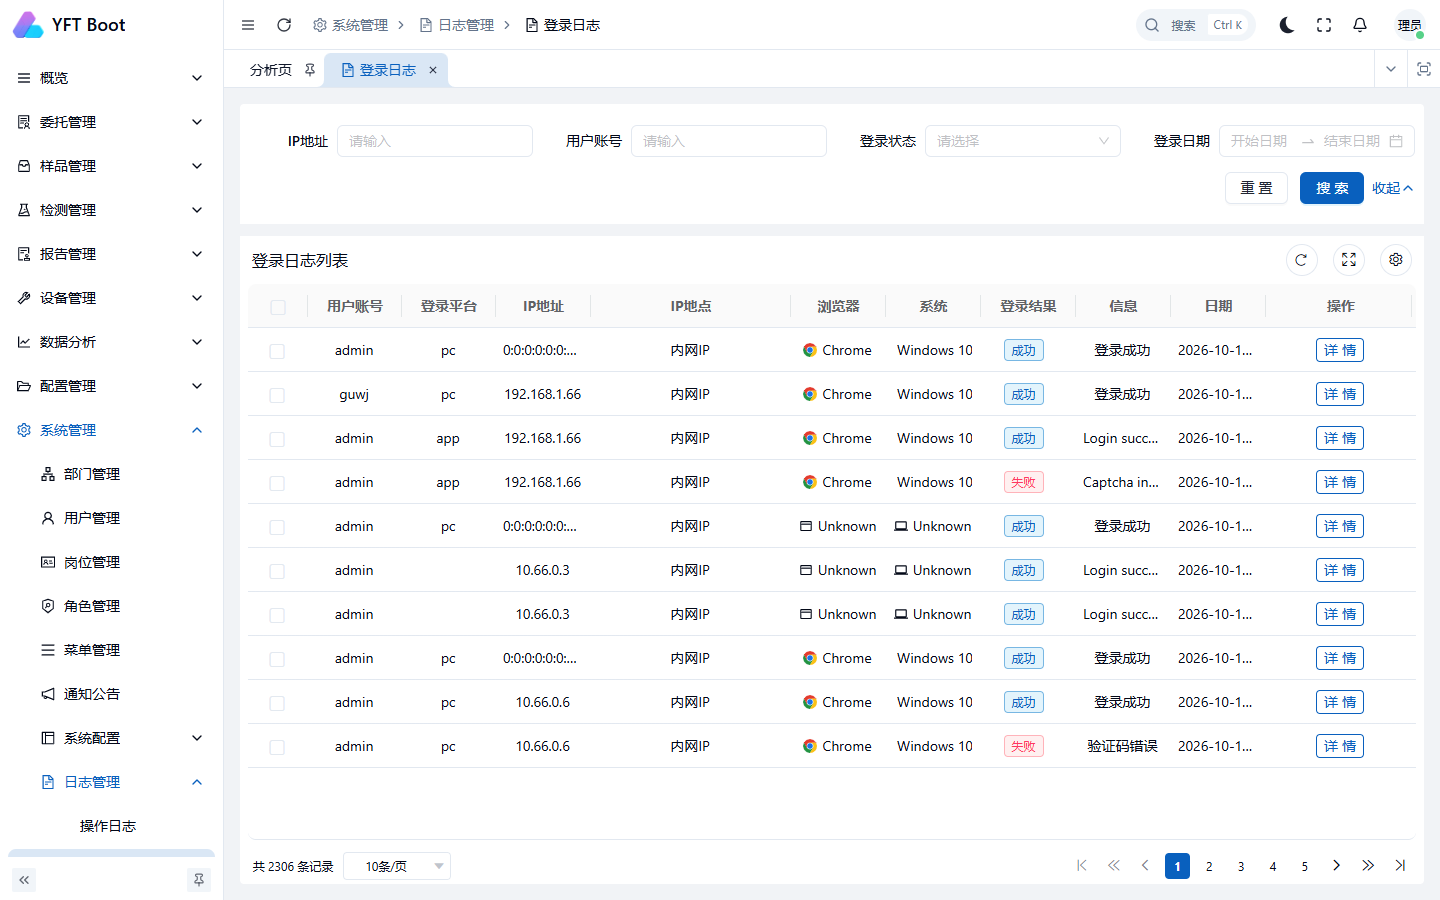Select checkbox for first admin row

click(277, 351)
